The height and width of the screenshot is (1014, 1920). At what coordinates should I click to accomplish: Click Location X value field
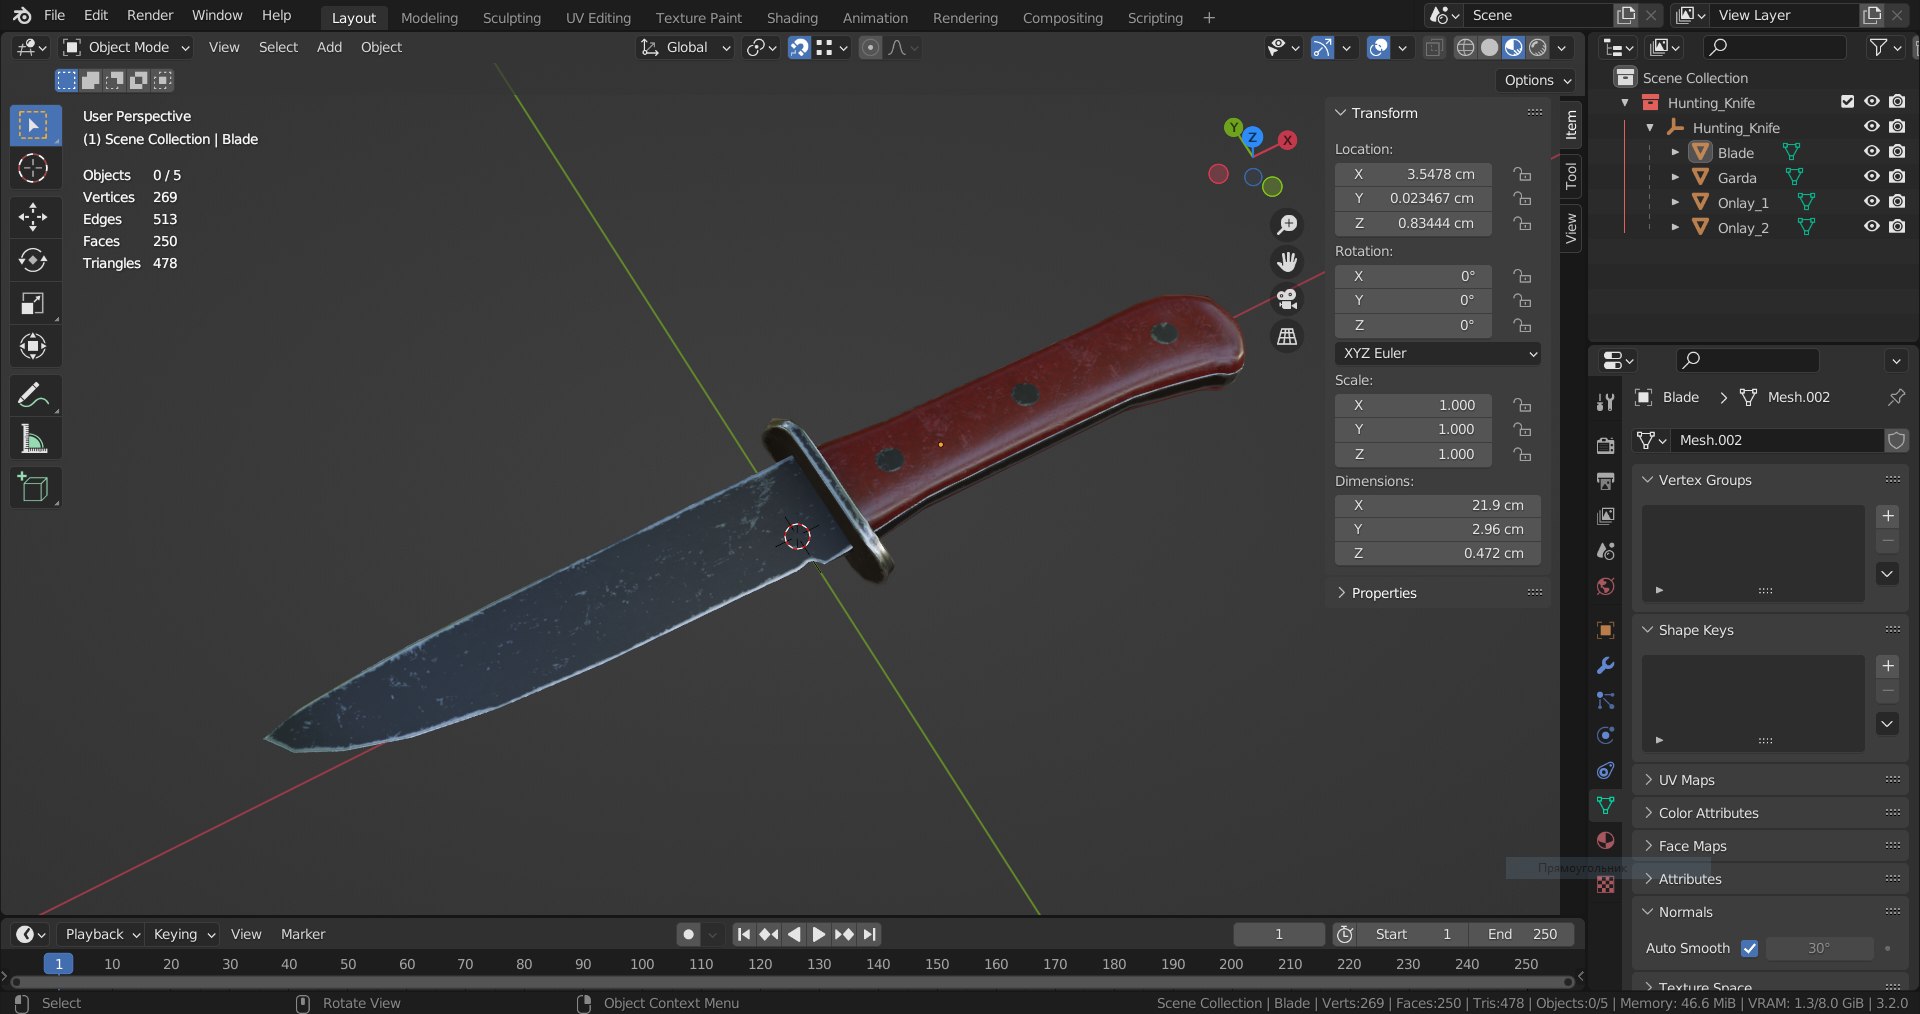click(1414, 174)
